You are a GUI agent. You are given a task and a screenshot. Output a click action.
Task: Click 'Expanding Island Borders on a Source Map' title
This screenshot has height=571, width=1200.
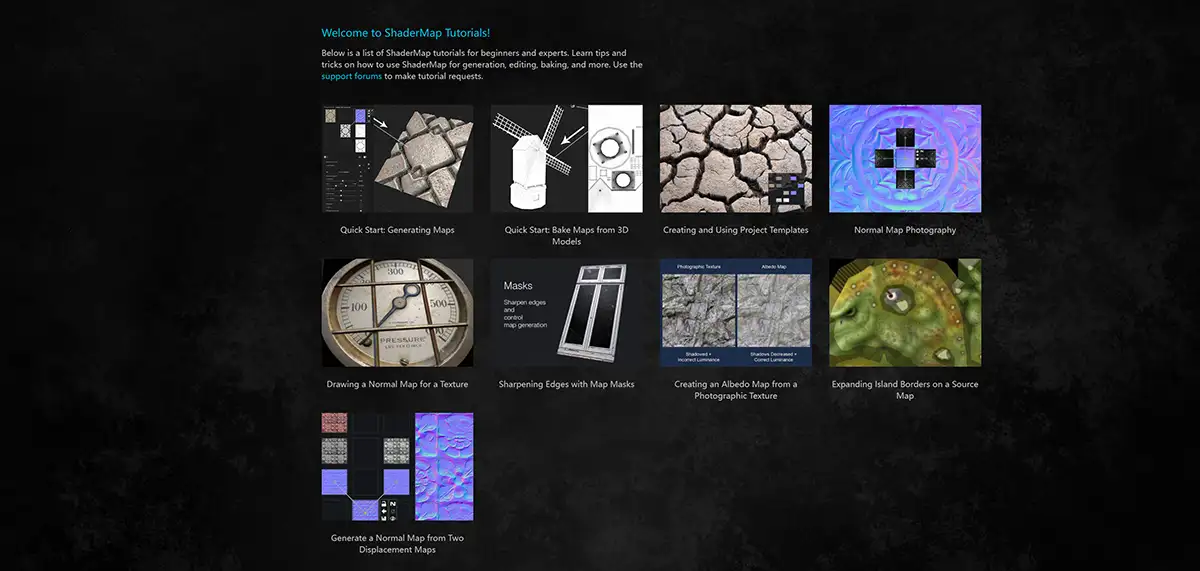click(905, 390)
